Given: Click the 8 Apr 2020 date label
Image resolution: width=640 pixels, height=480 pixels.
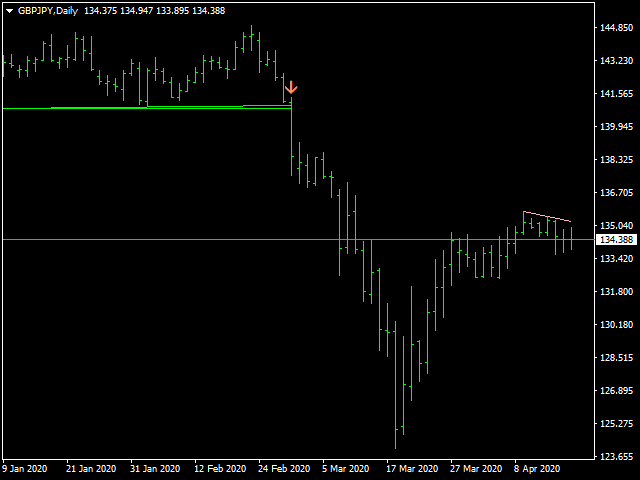Looking at the screenshot, I should [x=536, y=468].
